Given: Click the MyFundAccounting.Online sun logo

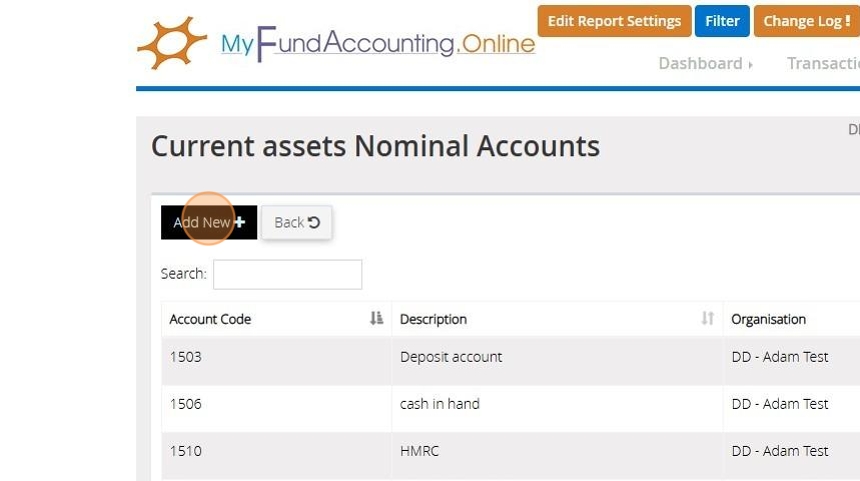Looking at the screenshot, I should (172, 43).
